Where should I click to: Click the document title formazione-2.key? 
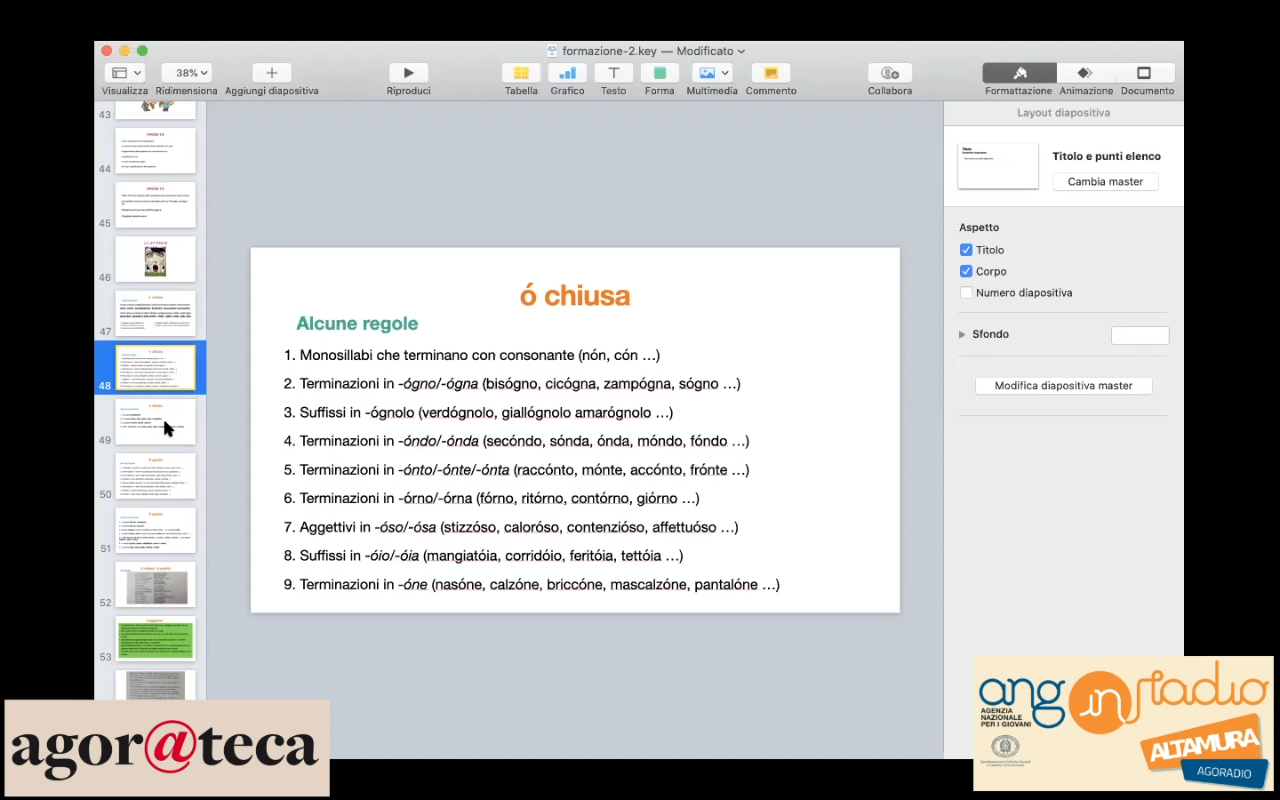(610, 51)
